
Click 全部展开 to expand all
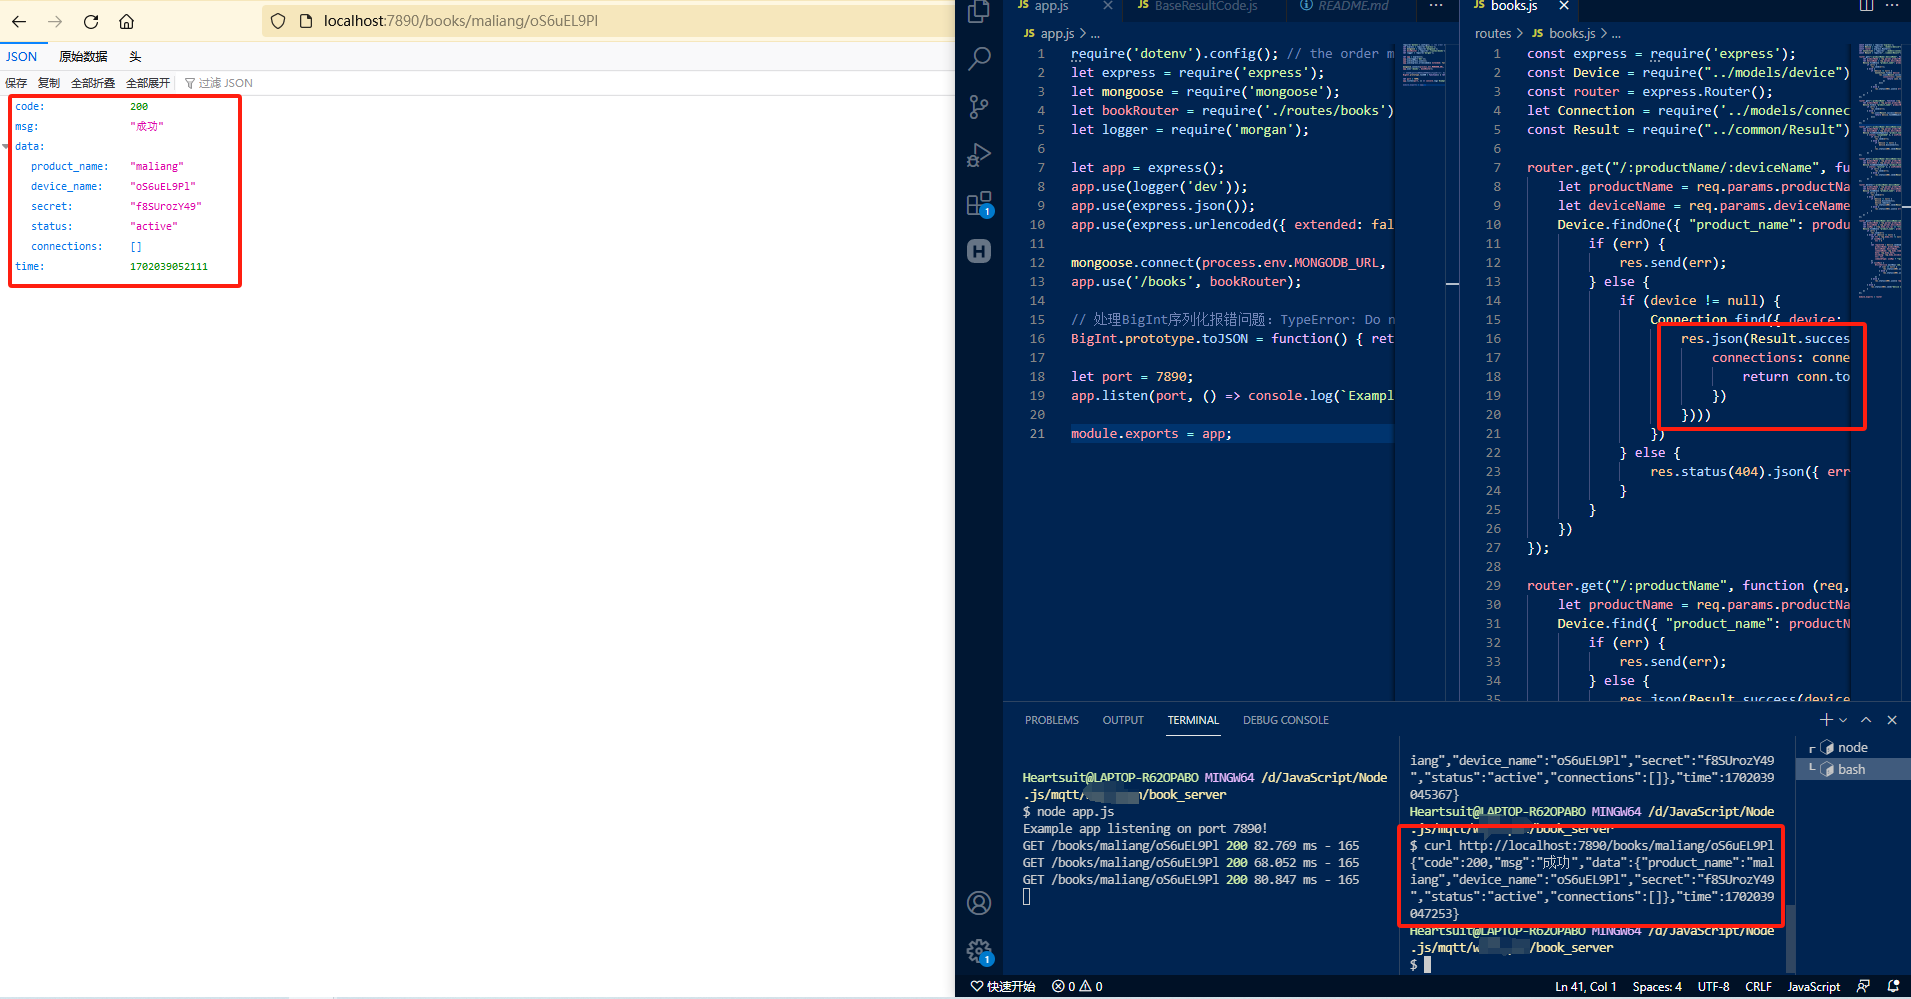pos(148,83)
